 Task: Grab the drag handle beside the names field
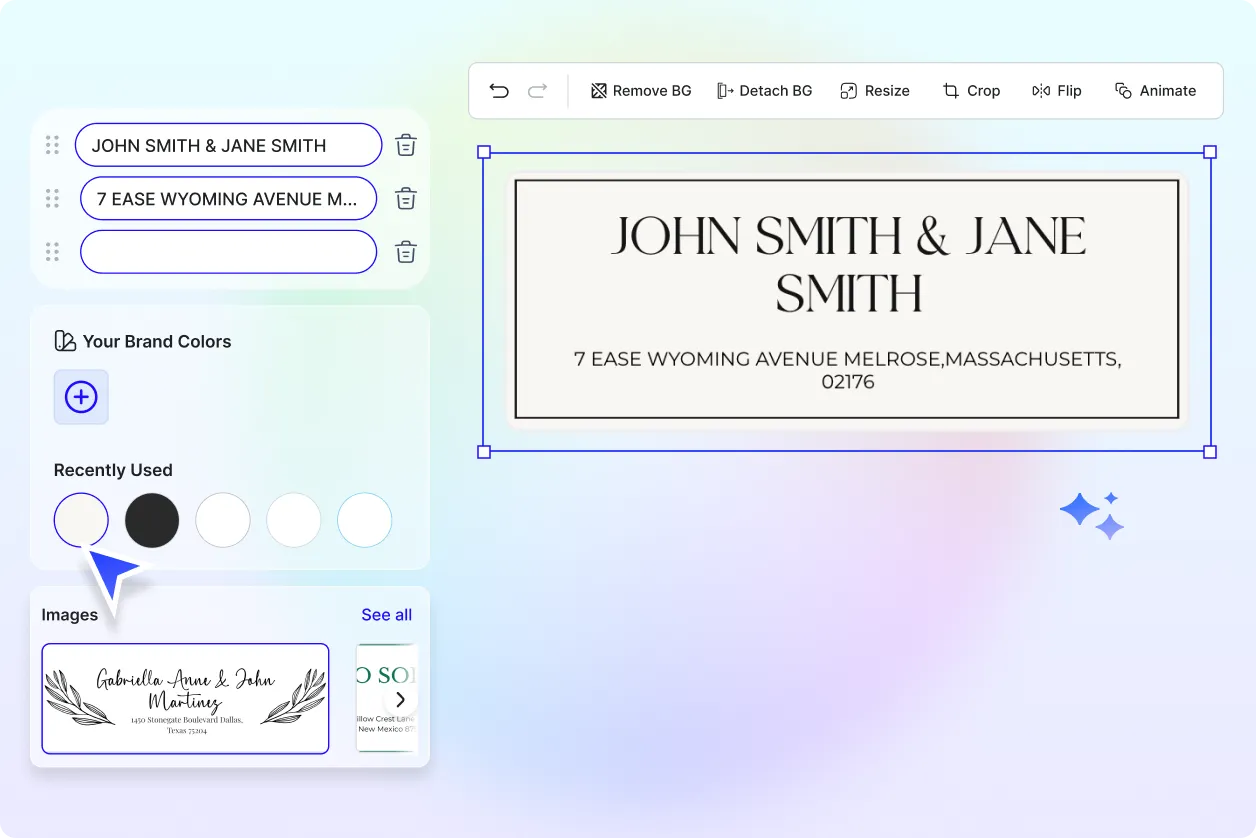coord(52,144)
